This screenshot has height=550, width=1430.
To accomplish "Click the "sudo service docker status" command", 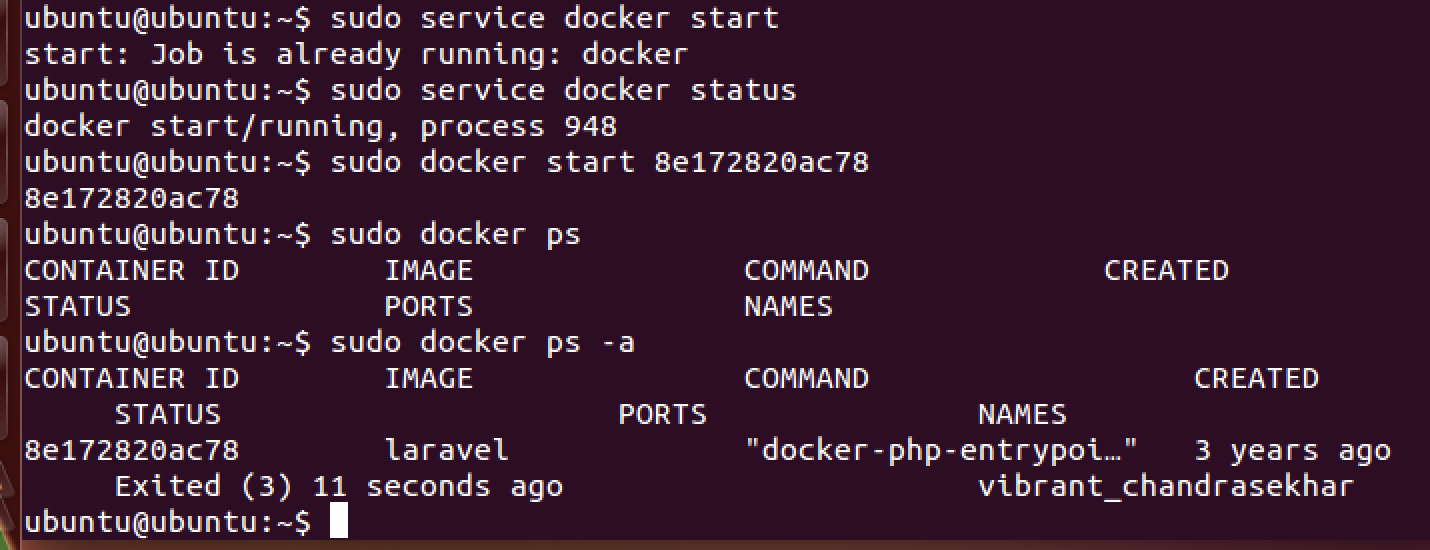I will point(563,90).
